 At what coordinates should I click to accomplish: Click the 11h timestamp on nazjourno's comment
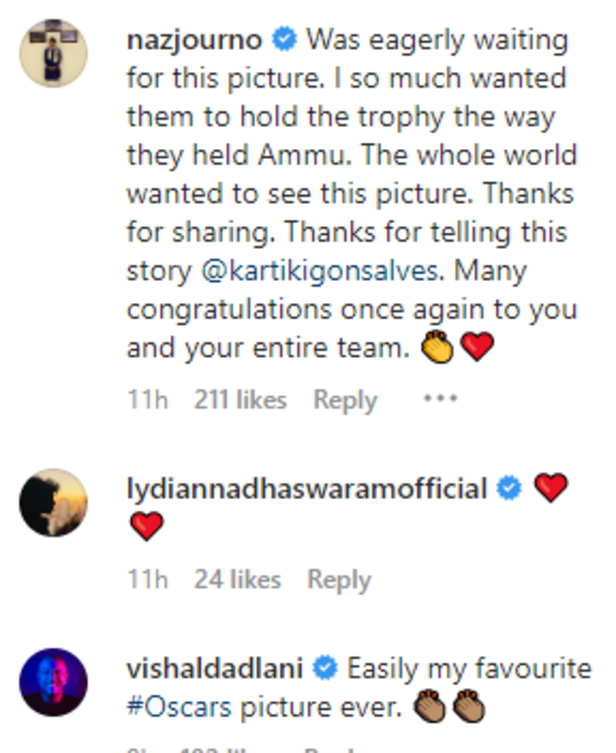(x=147, y=400)
